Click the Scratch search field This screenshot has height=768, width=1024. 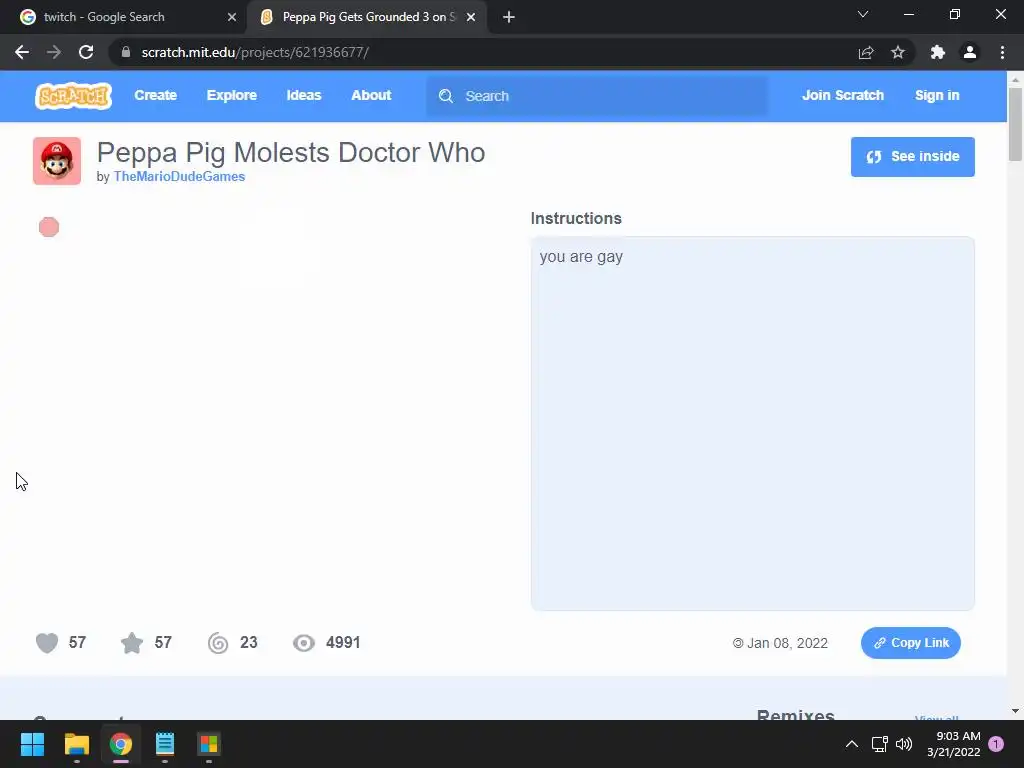pos(597,96)
